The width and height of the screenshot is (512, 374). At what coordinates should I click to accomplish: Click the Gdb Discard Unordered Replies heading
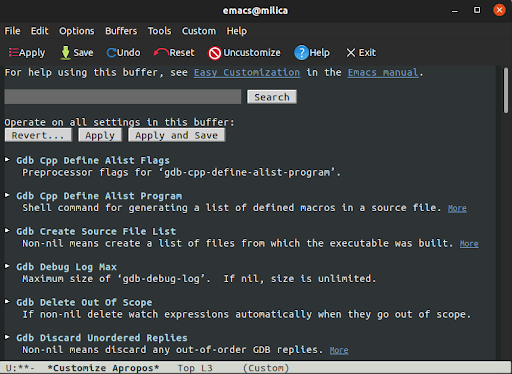click(102, 338)
